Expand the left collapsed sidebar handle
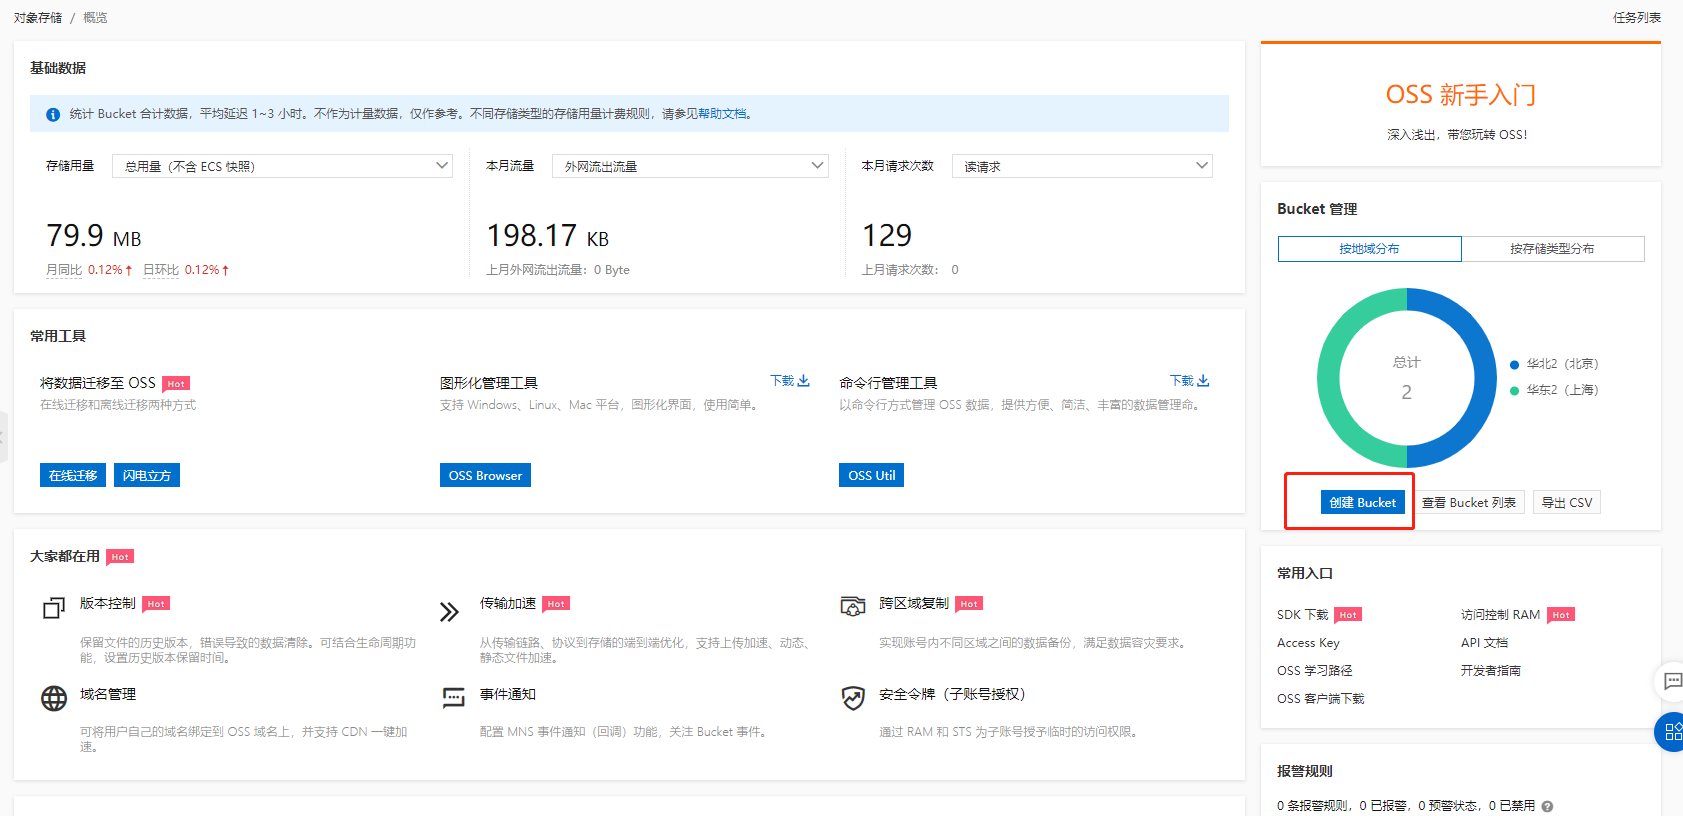1683x816 pixels. tap(3, 437)
